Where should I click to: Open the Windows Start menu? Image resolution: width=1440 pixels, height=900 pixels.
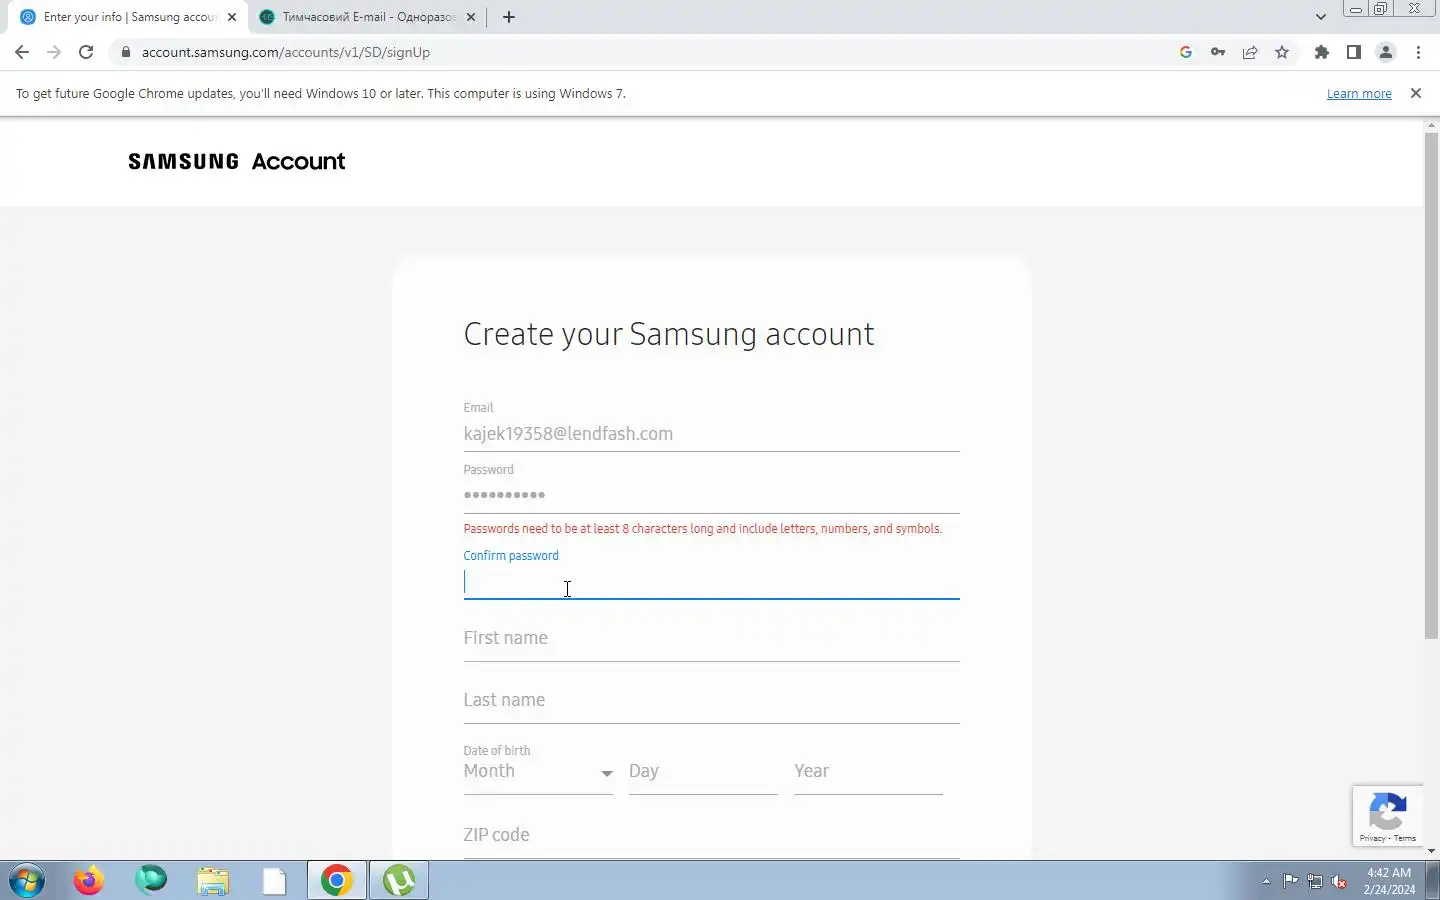[x=27, y=881]
